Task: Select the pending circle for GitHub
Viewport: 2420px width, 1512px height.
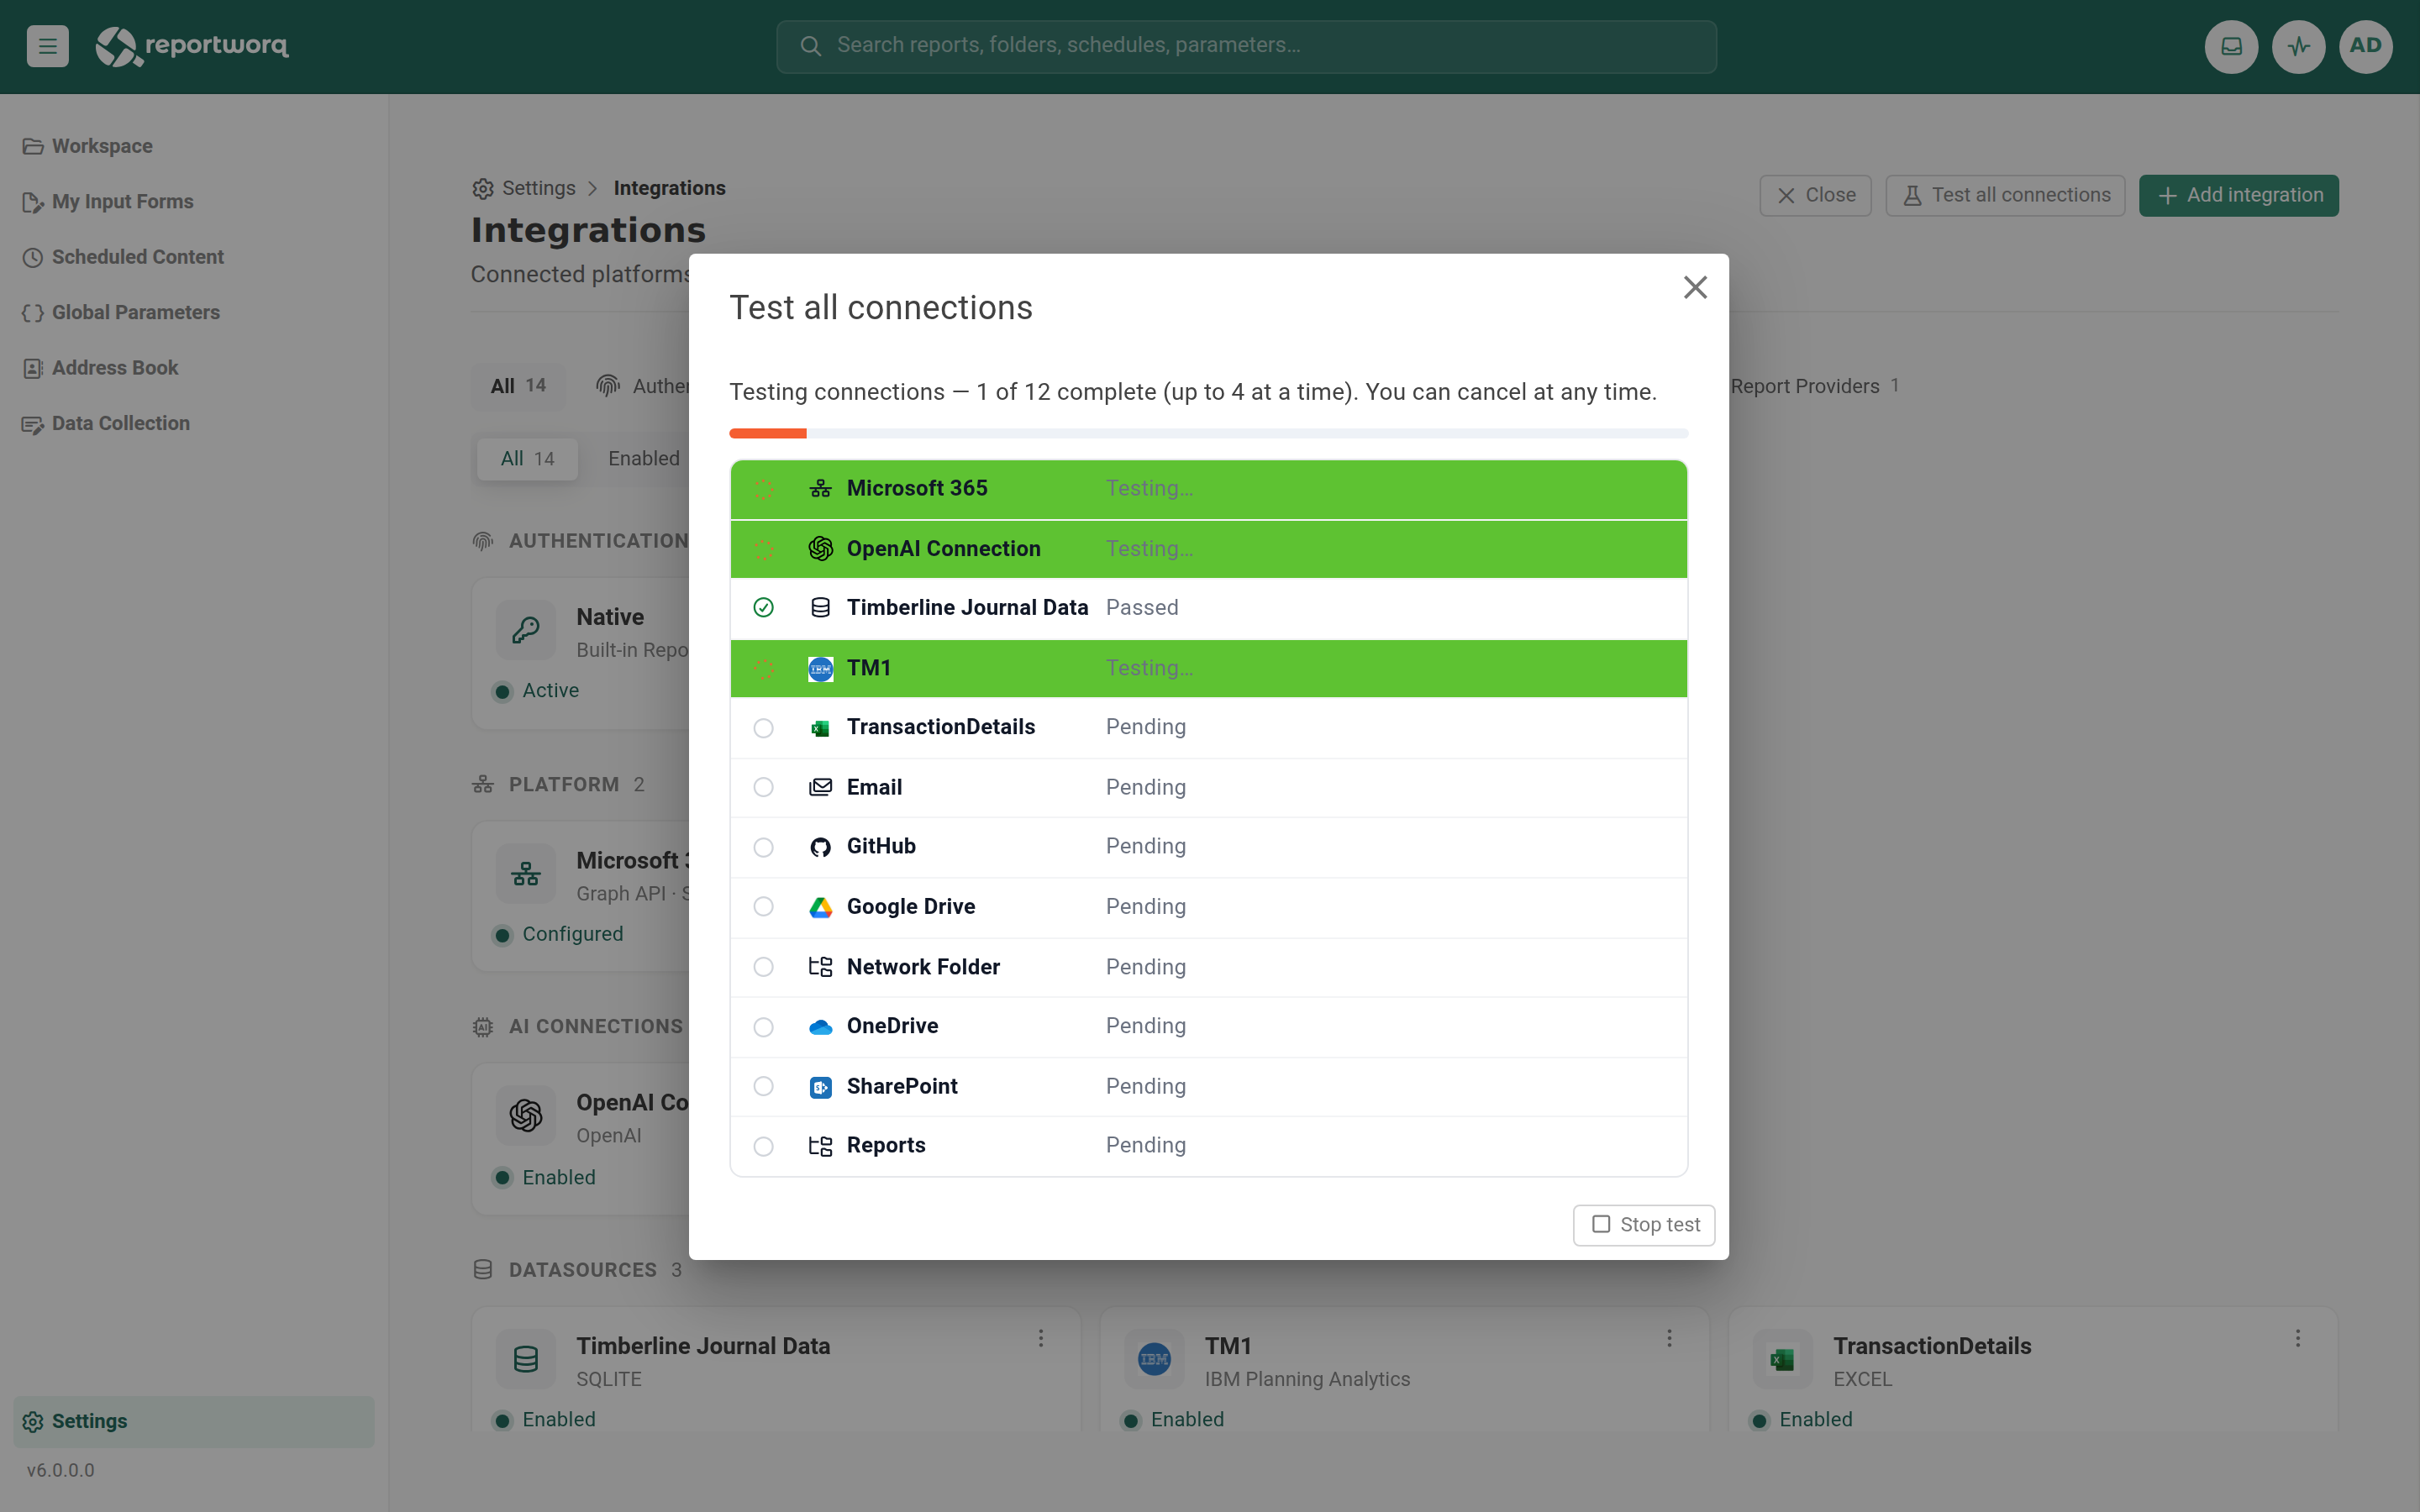Action: 763,847
